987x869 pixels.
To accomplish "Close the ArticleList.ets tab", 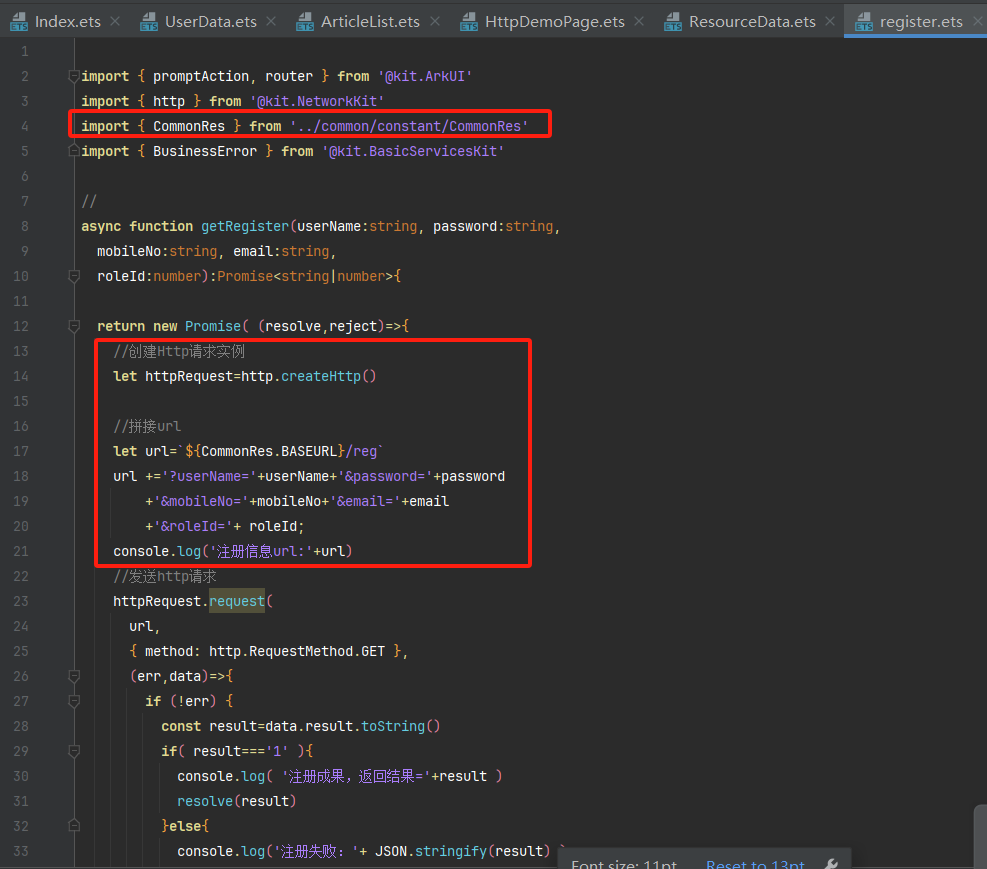I will pos(434,21).
